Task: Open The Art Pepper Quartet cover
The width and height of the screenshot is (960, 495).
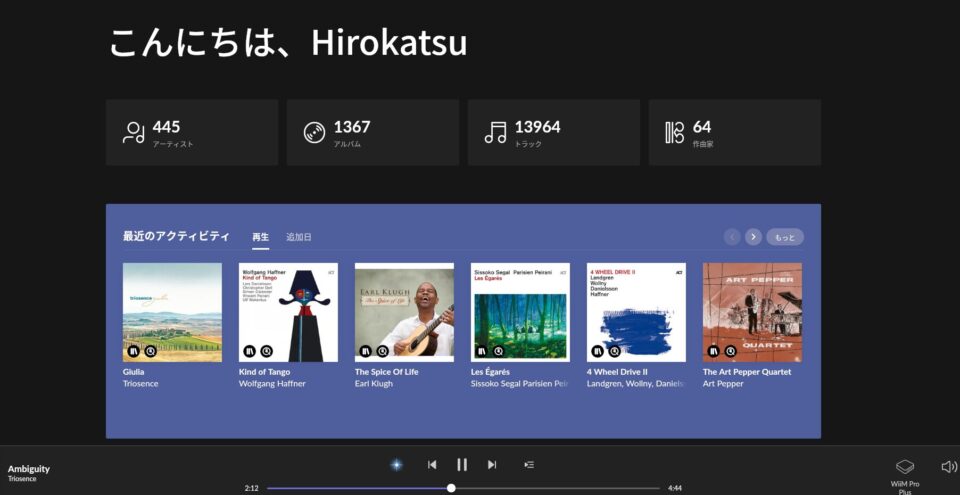Action: pyautogui.click(x=752, y=312)
